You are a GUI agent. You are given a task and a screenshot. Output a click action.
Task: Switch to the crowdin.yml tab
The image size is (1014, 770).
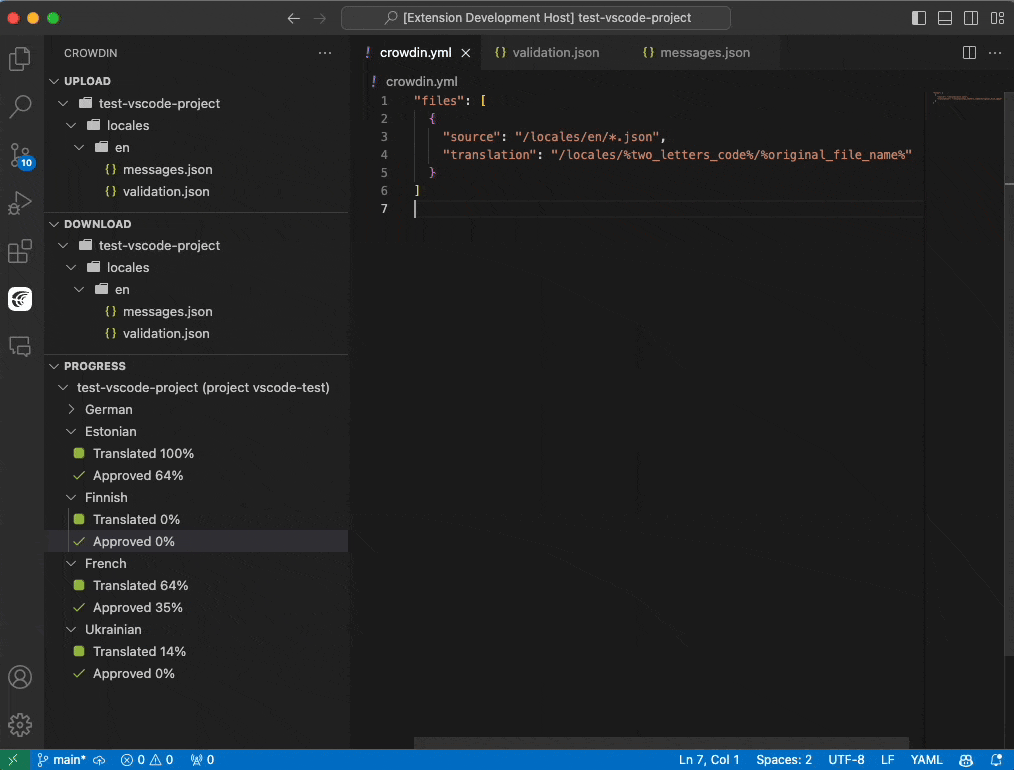415,53
